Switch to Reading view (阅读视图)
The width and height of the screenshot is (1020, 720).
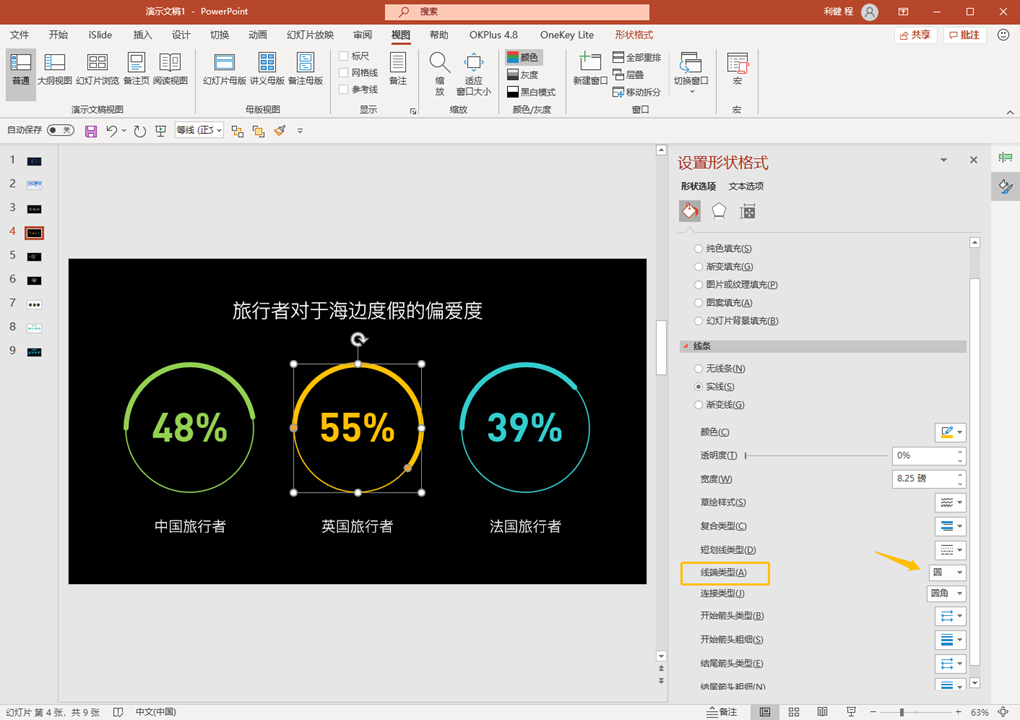click(x=170, y=70)
